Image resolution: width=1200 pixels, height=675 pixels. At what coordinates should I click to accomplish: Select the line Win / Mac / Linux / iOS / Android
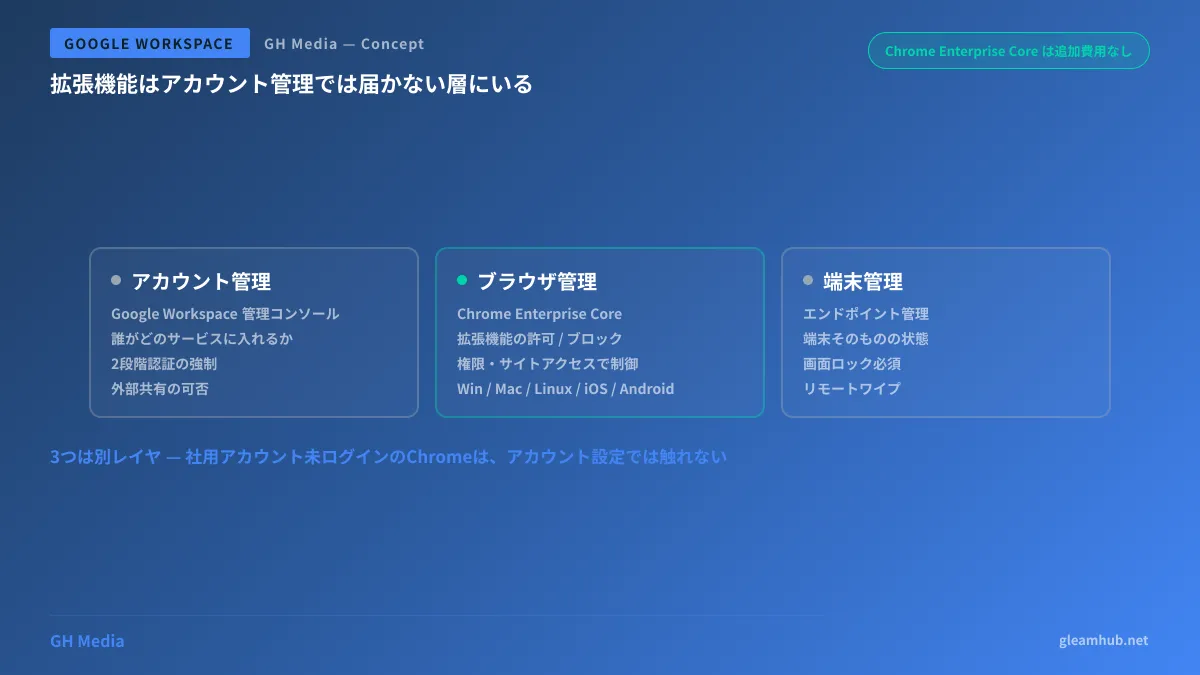point(565,389)
